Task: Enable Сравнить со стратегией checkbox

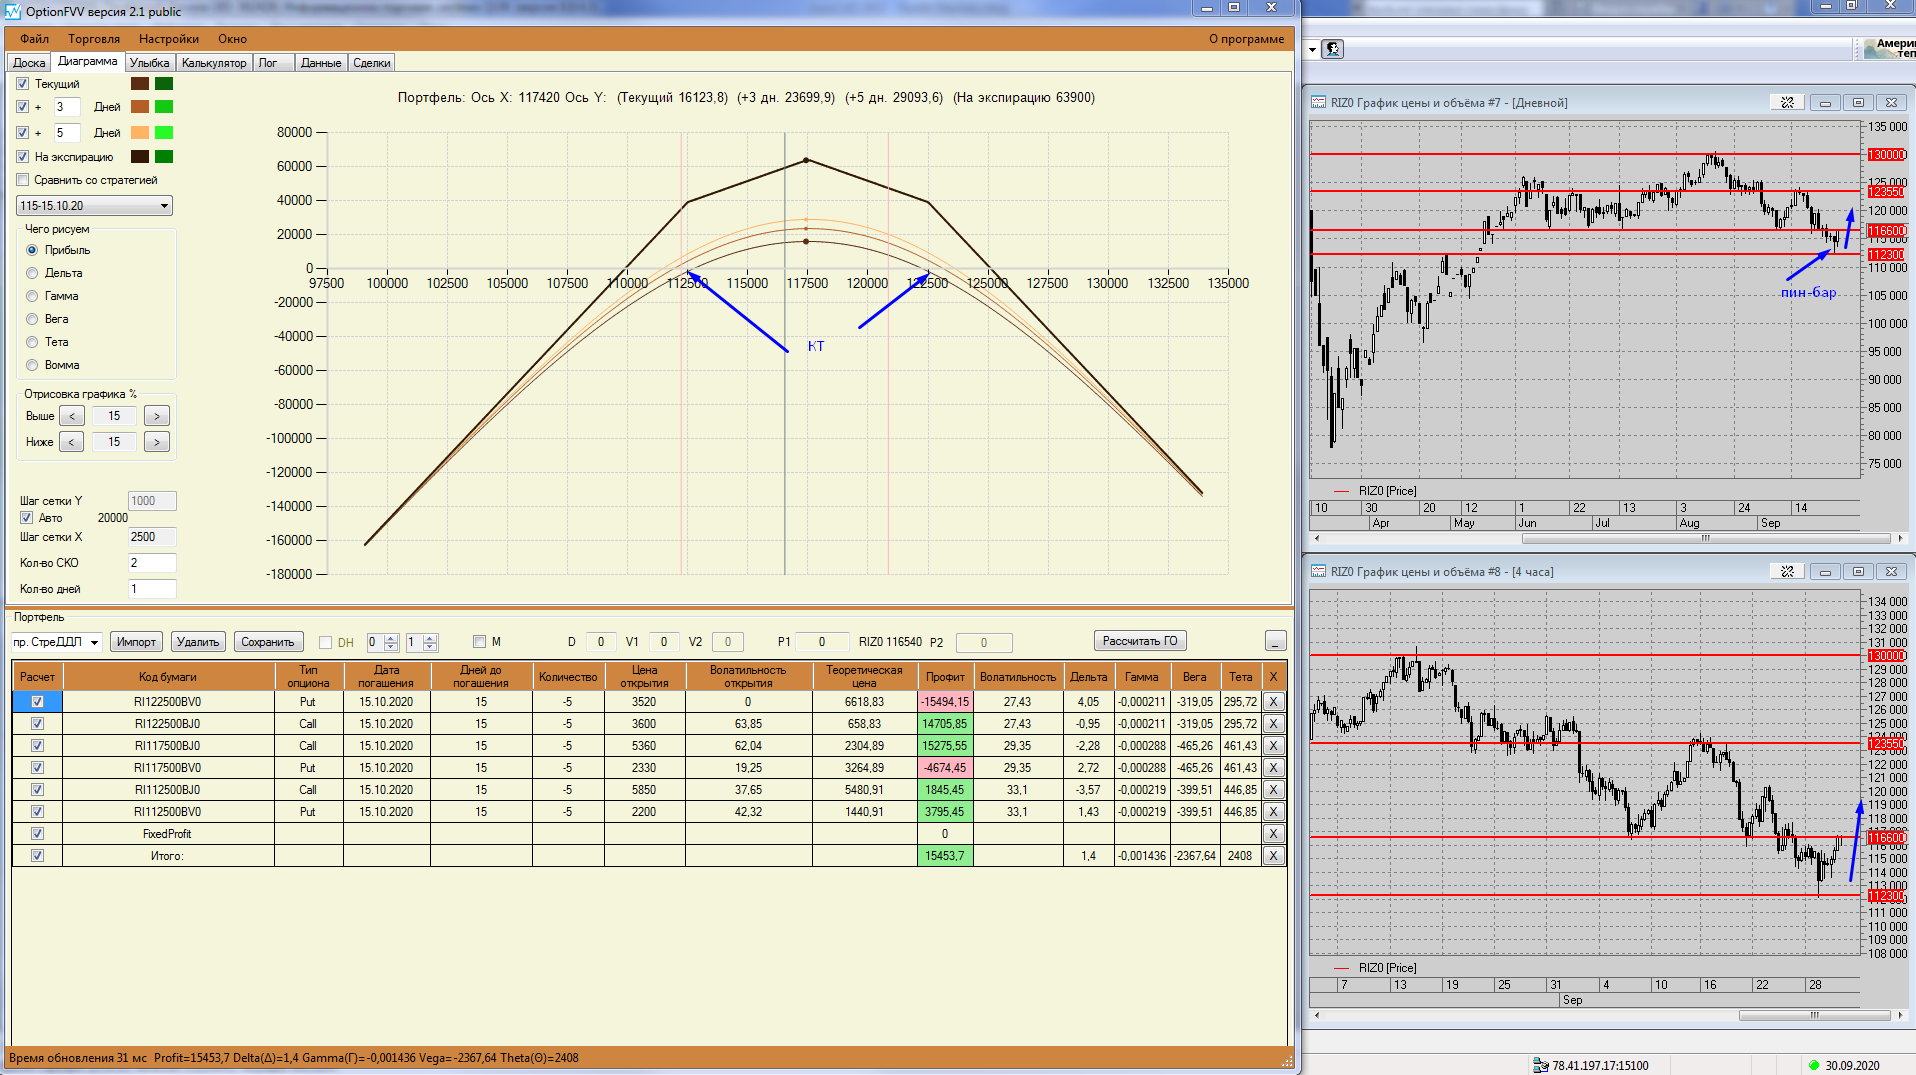Action: pyautogui.click(x=23, y=180)
